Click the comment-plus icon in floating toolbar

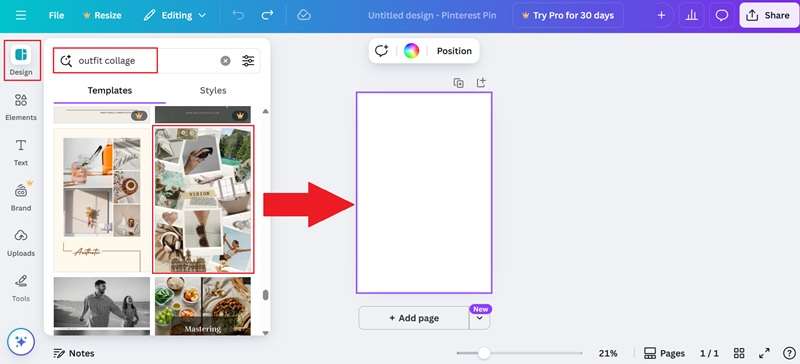click(x=381, y=51)
